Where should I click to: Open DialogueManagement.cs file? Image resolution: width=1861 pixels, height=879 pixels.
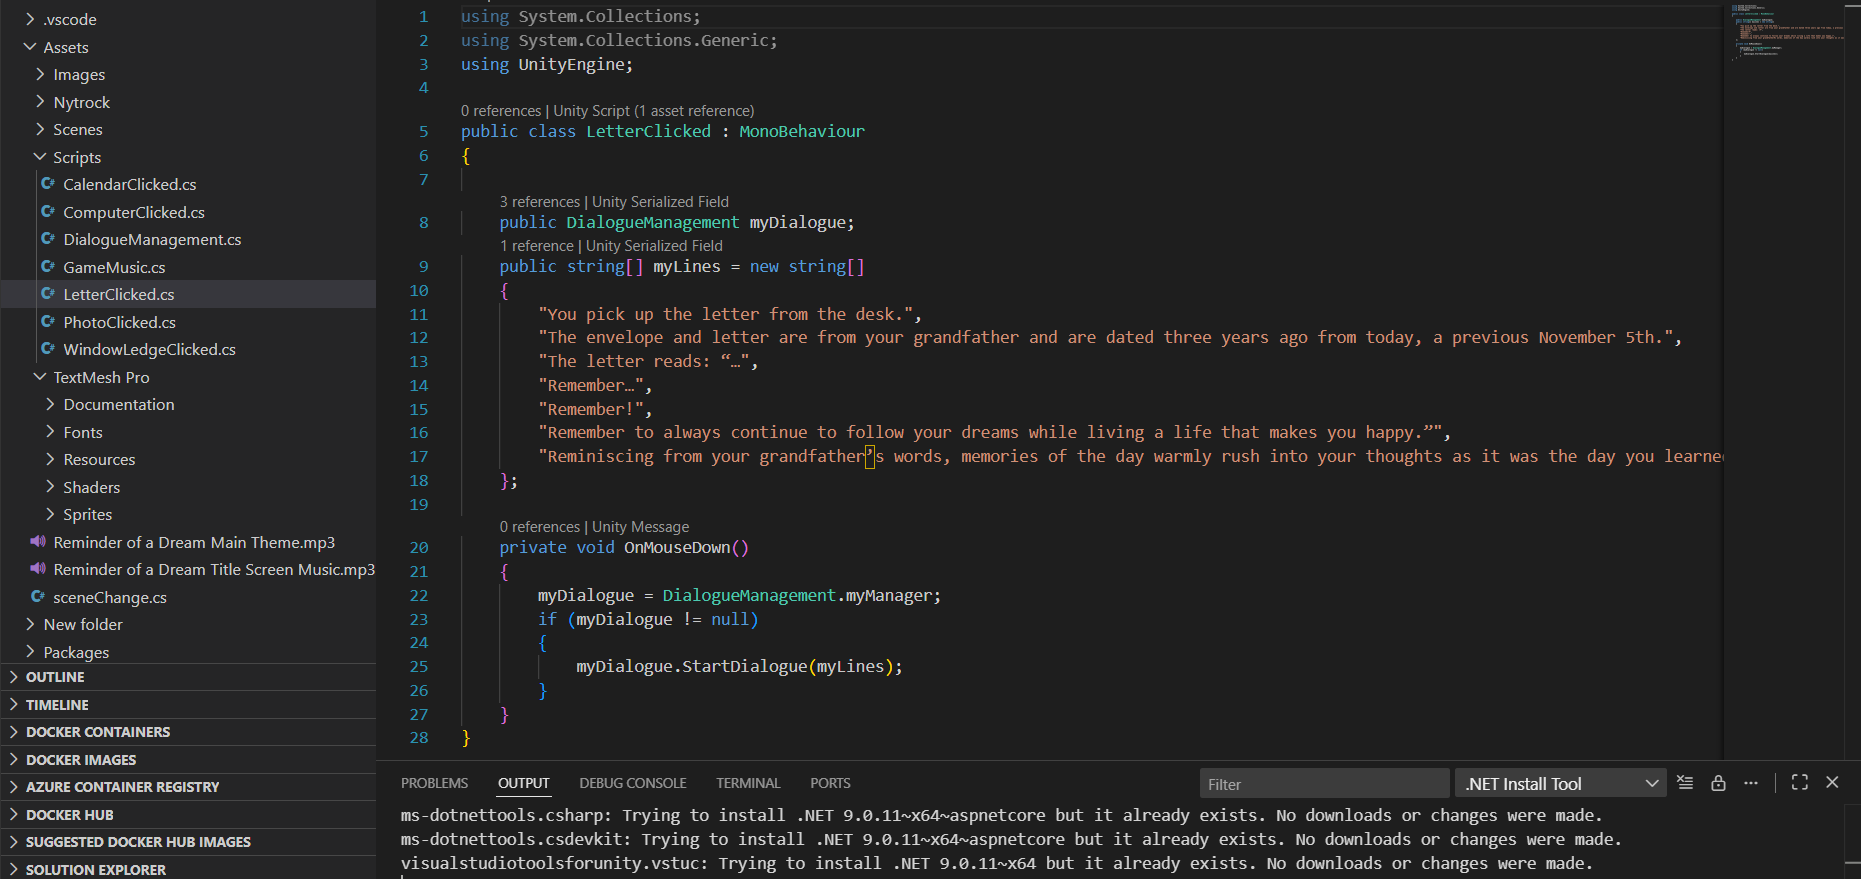(152, 239)
